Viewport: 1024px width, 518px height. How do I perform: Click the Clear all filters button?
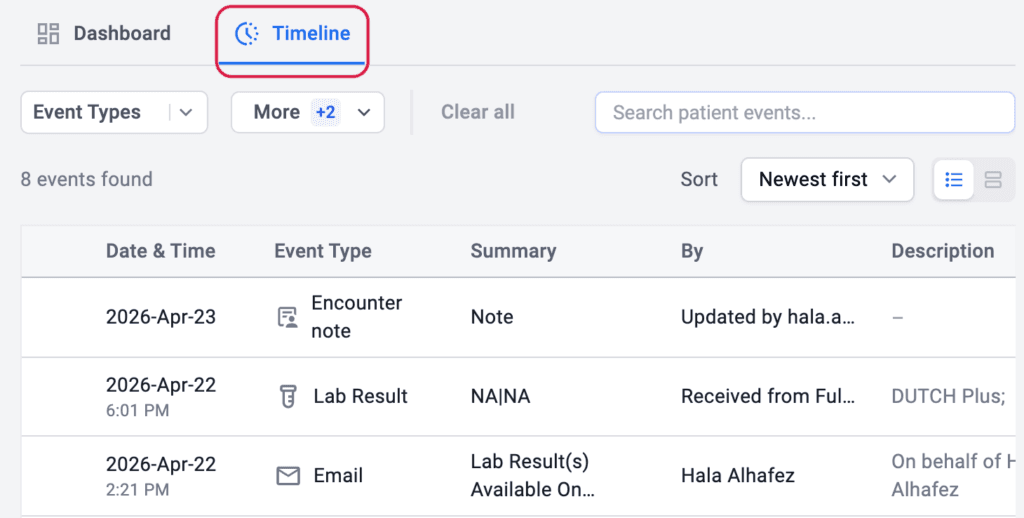478,112
